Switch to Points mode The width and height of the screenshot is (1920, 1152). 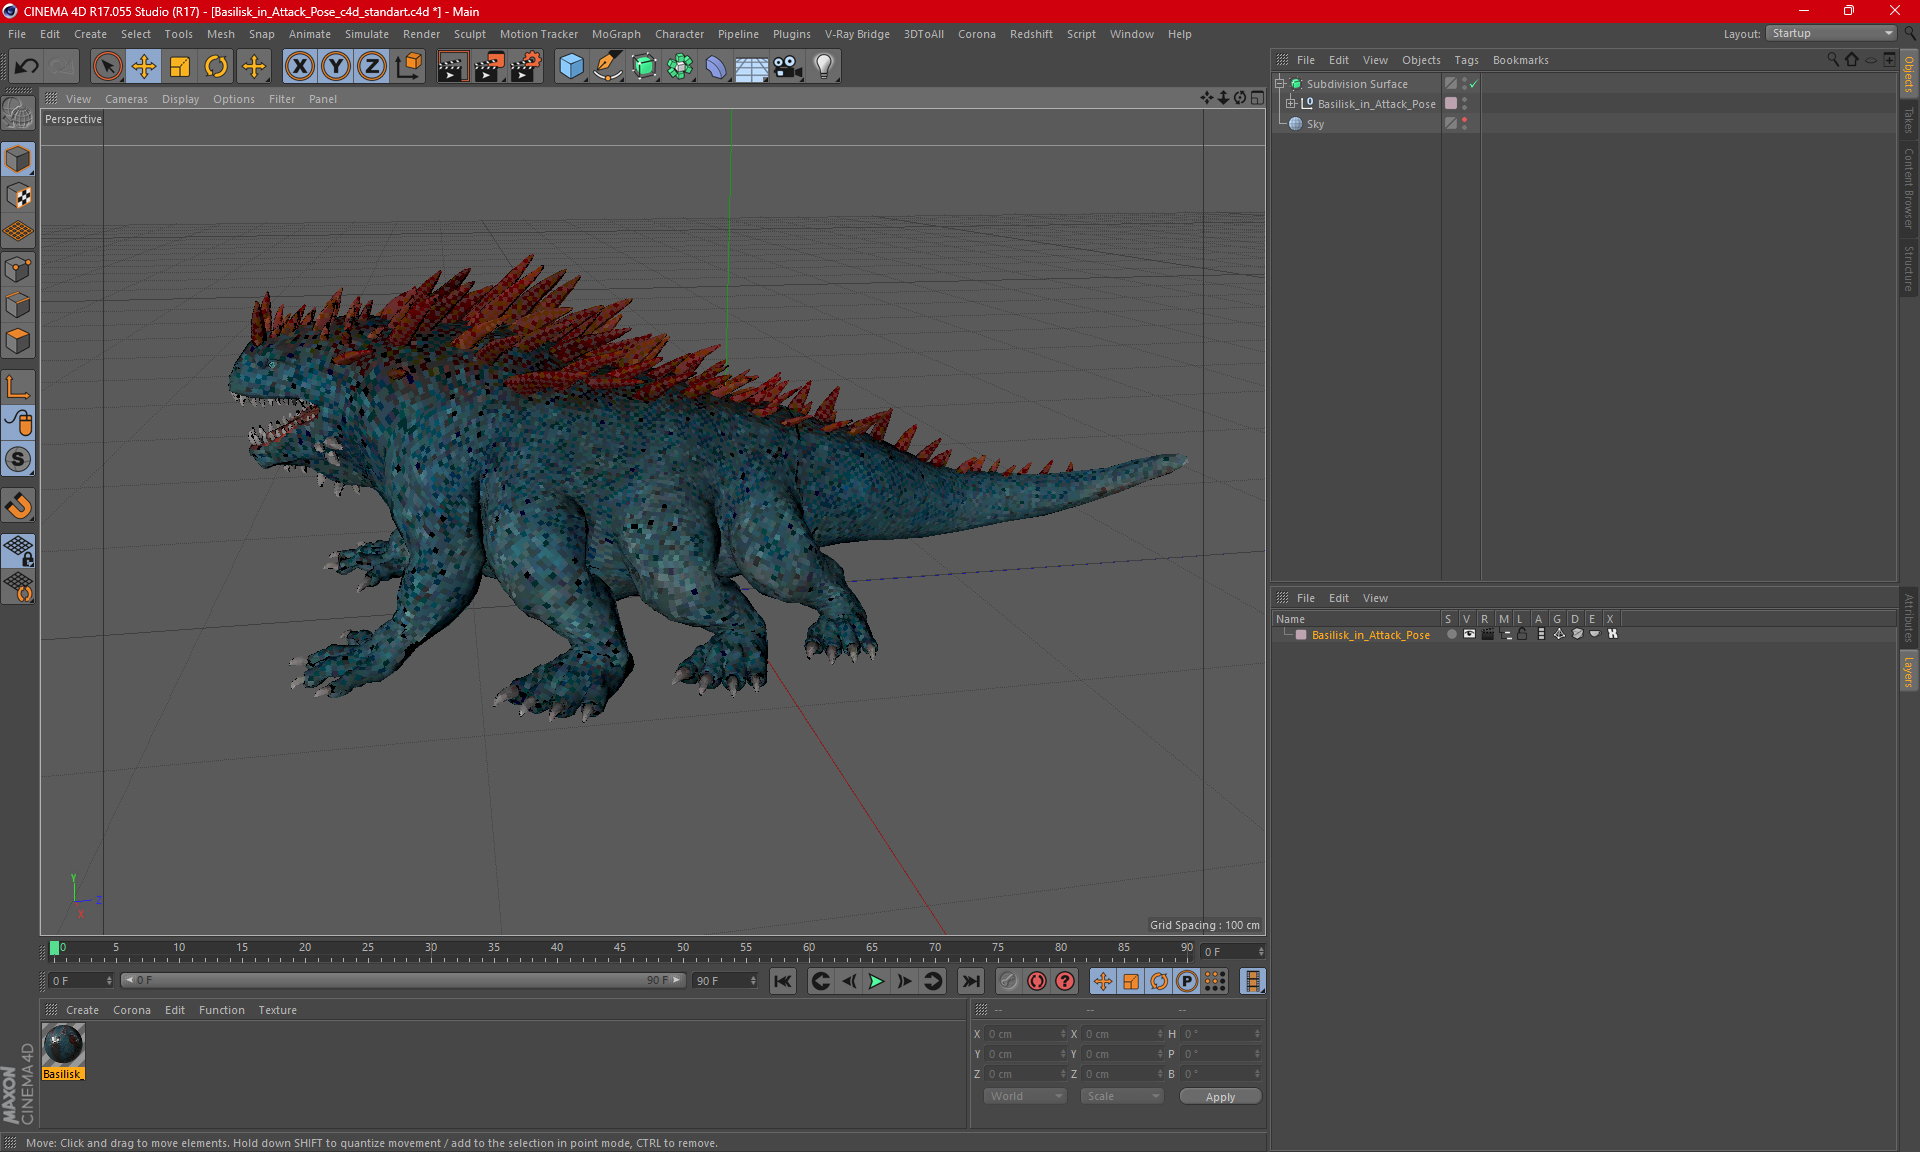pyautogui.click(x=18, y=269)
